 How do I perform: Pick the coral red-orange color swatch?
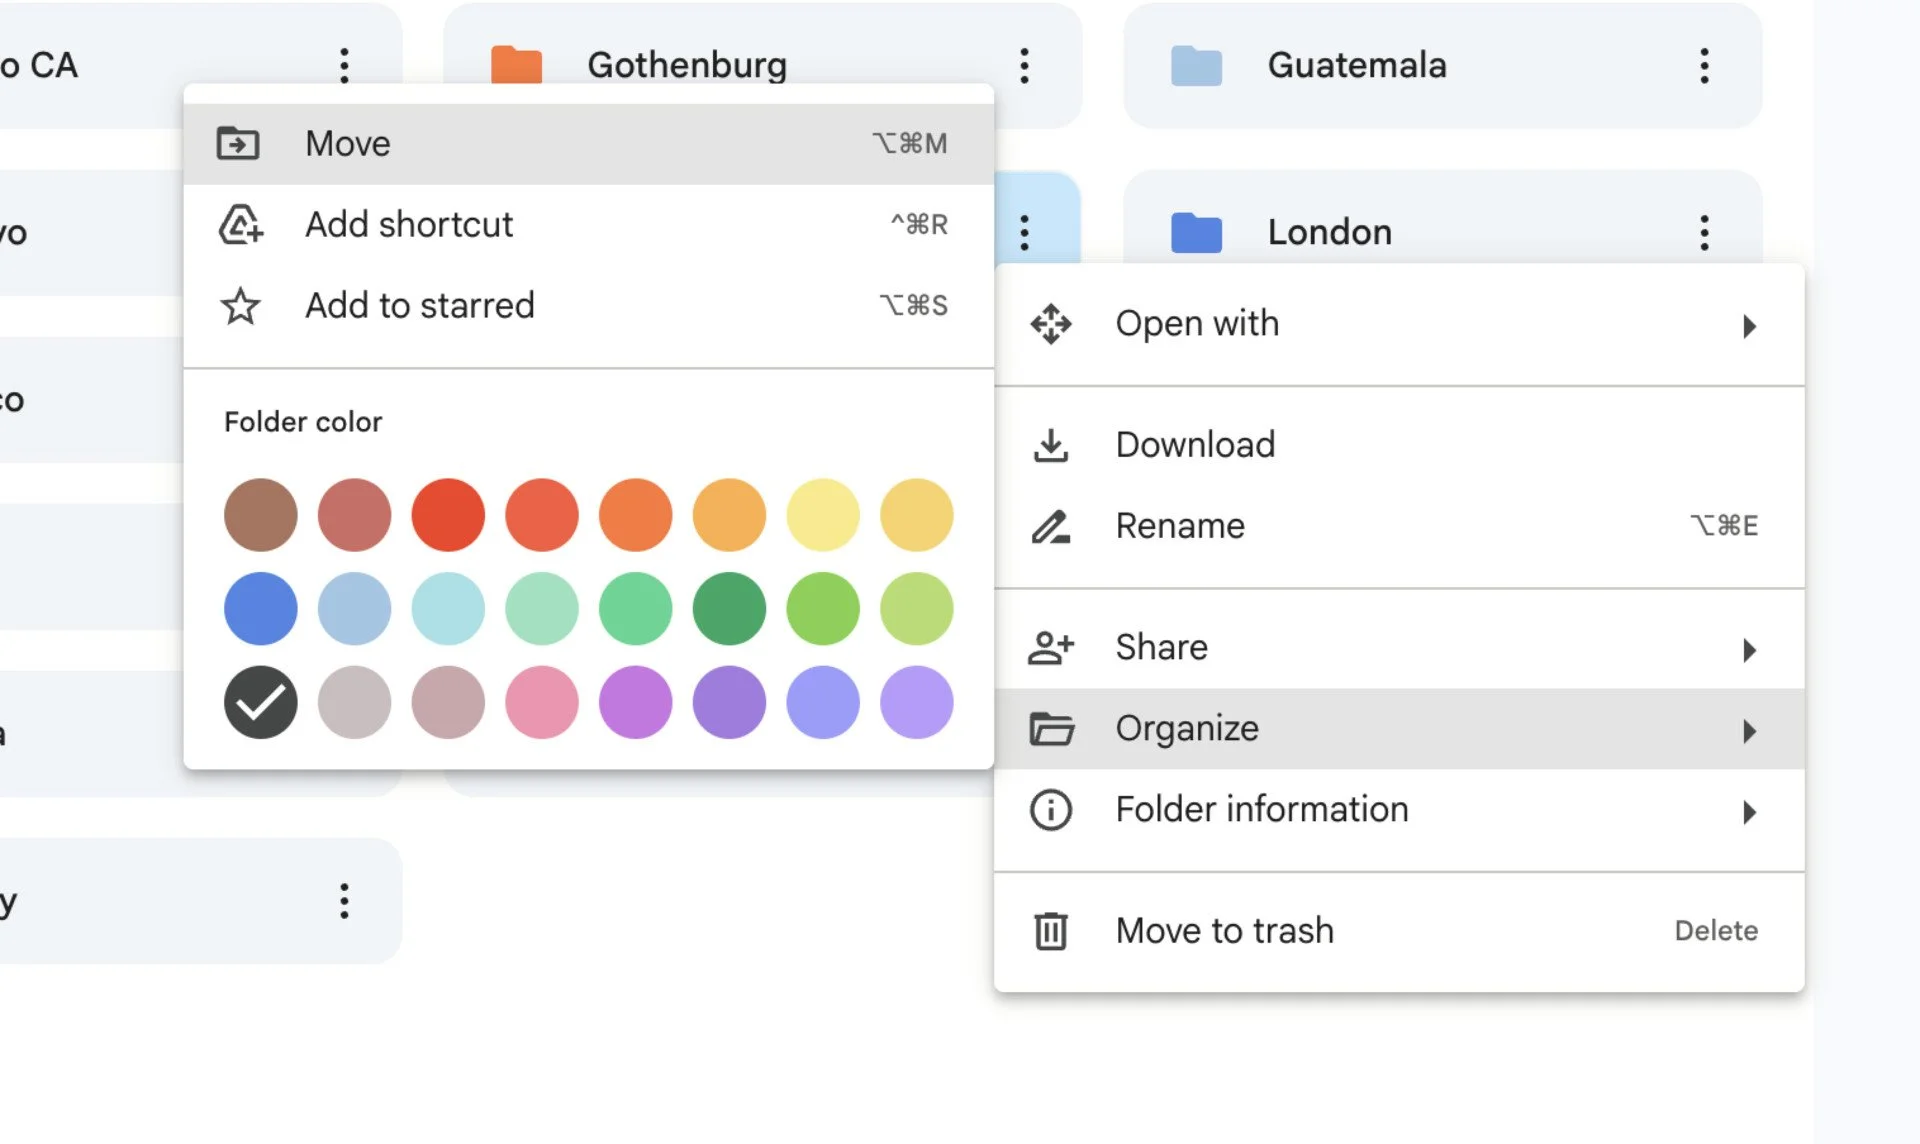pos(542,515)
